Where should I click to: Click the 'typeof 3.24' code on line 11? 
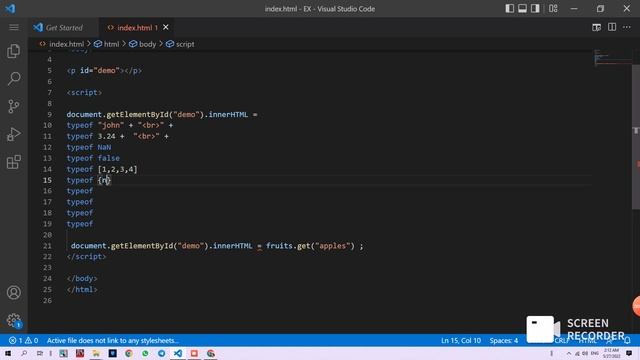[x=91, y=136]
